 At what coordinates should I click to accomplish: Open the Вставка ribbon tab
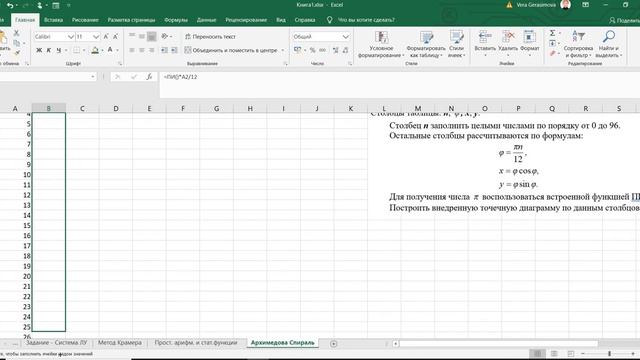pos(53,20)
